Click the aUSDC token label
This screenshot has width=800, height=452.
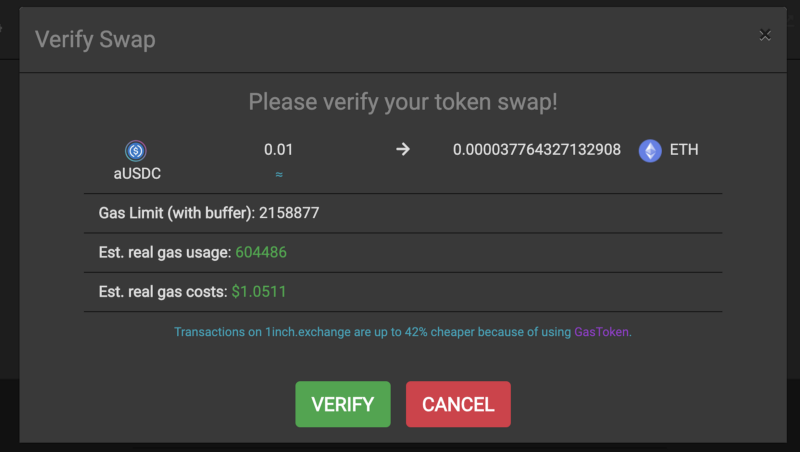pyautogui.click(x=136, y=173)
